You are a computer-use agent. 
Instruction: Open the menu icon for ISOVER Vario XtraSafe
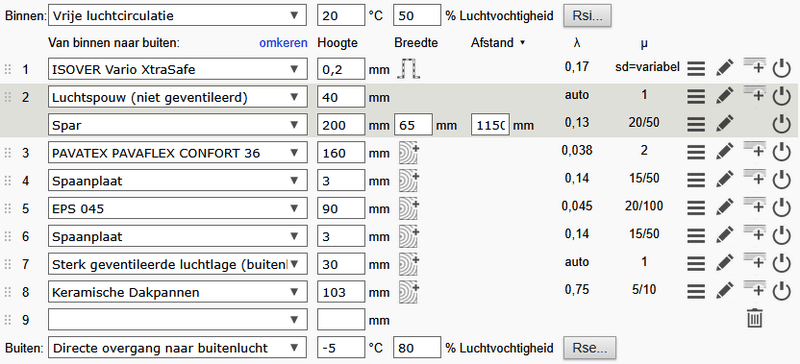click(696, 68)
